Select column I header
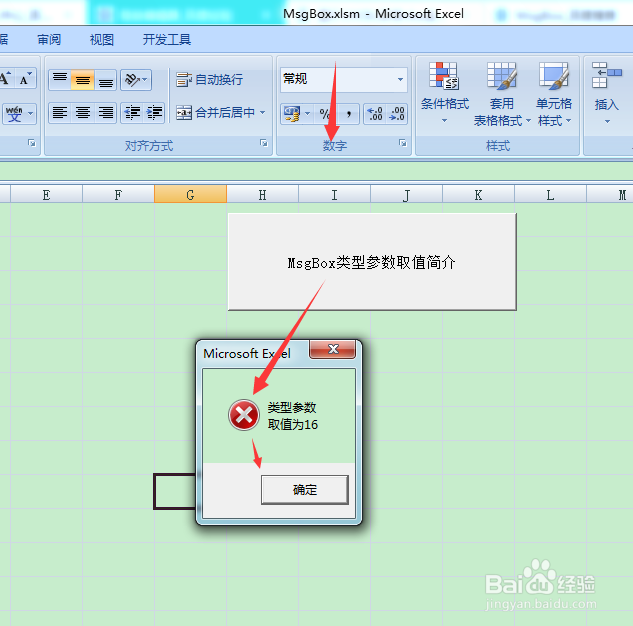This screenshot has width=633, height=626. pyautogui.click(x=334, y=195)
